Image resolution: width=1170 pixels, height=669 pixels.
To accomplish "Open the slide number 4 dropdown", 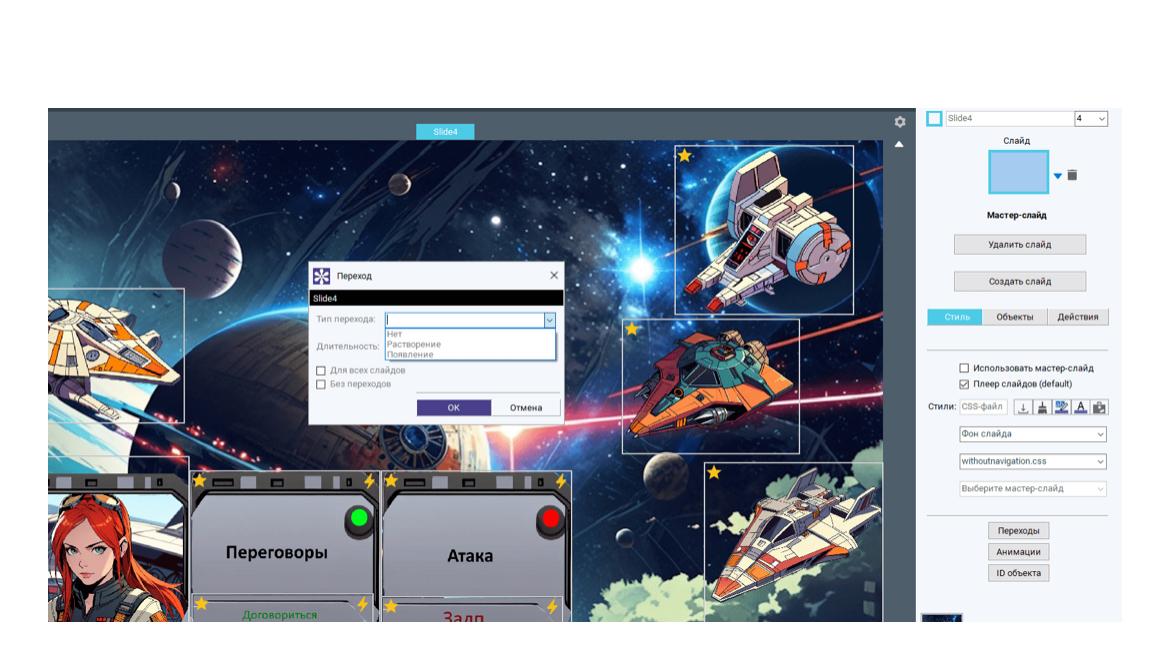I will pos(1090,118).
